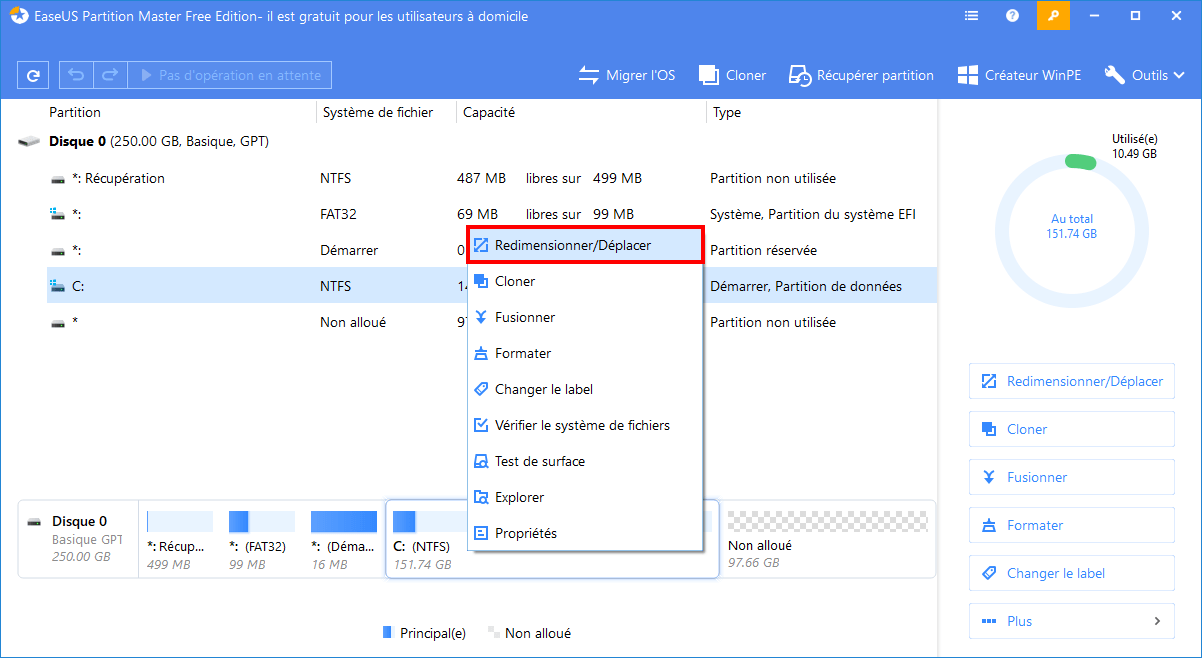Click the title bar list menu icon
The width and height of the screenshot is (1202, 658).
coord(971,16)
